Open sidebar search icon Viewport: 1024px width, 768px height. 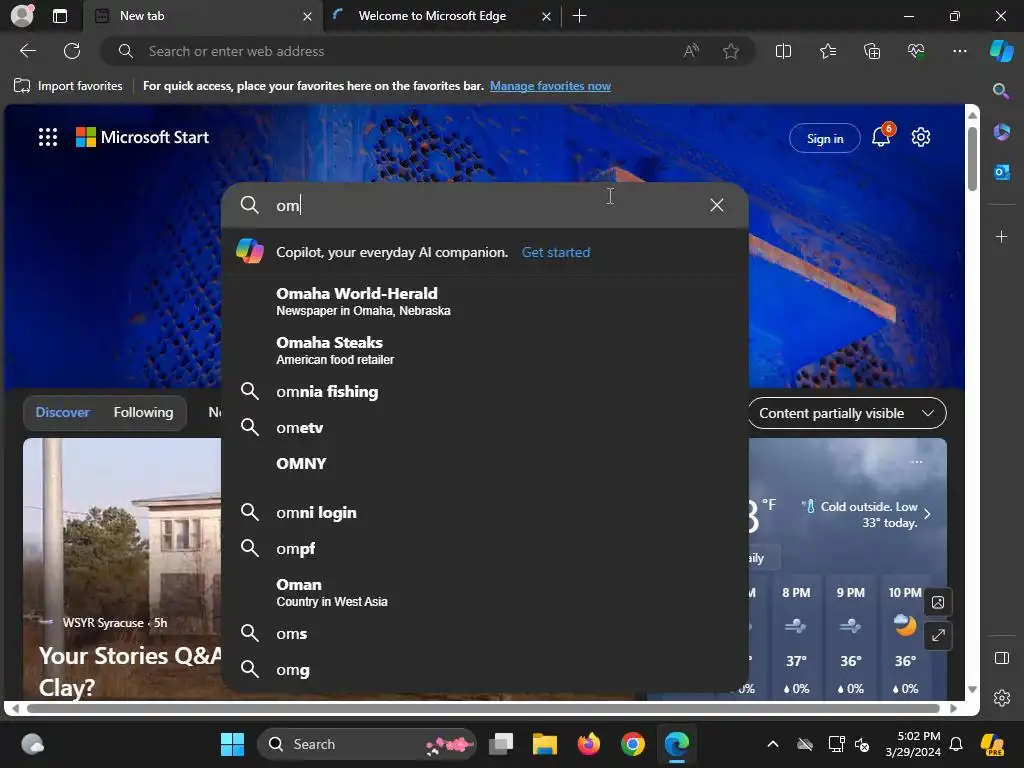[x=1001, y=91]
